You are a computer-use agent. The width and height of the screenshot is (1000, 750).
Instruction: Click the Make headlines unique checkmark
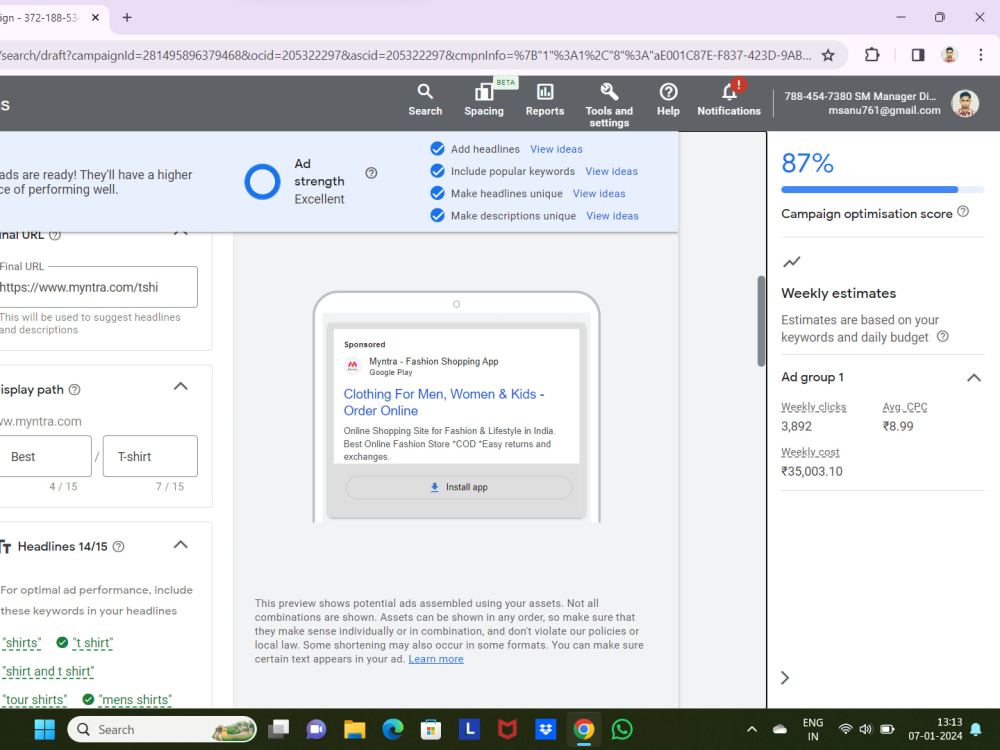click(x=438, y=193)
